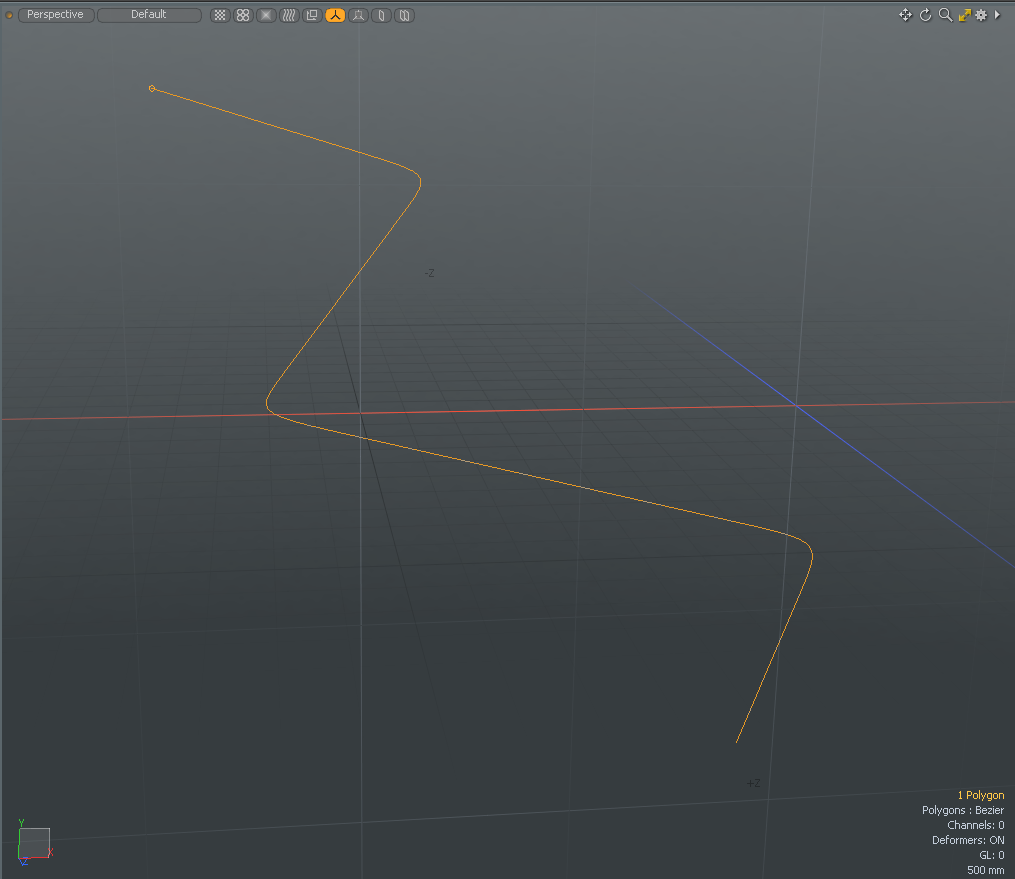Image resolution: width=1015 pixels, height=879 pixels.
Task: Click the circle endpoint of the Bezier curve
Action: pyautogui.click(x=152, y=88)
